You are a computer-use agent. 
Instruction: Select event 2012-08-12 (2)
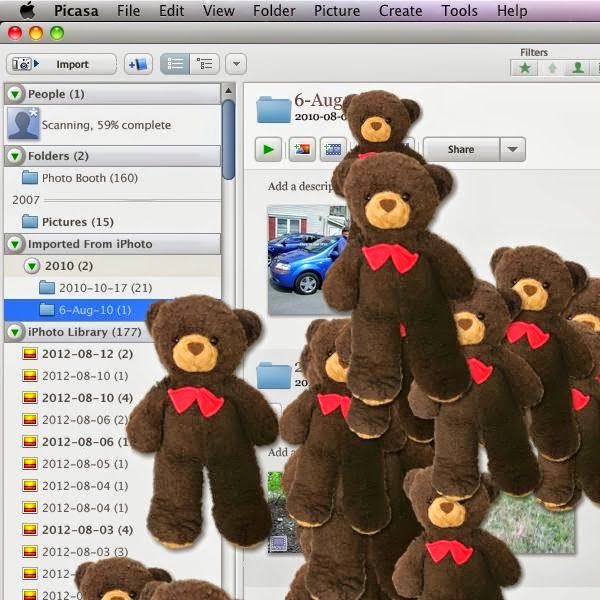pyautogui.click(x=78, y=354)
